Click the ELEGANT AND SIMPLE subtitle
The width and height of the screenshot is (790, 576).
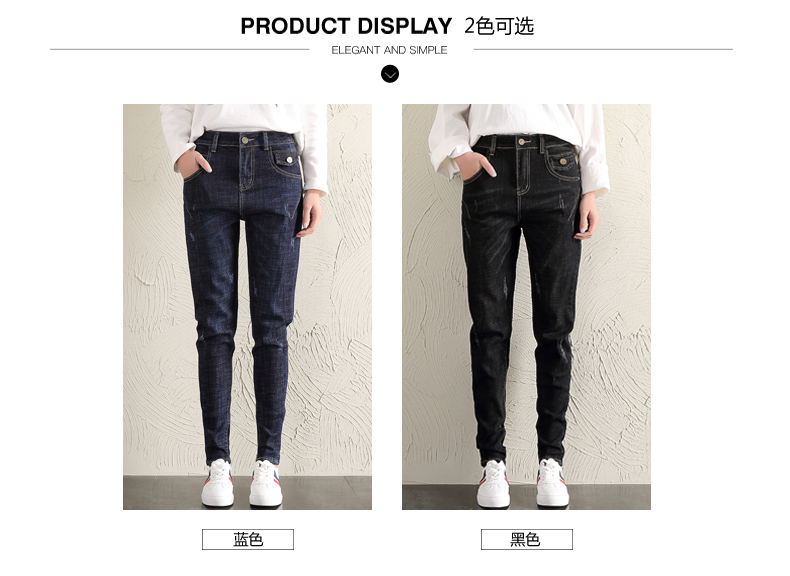(x=389, y=50)
